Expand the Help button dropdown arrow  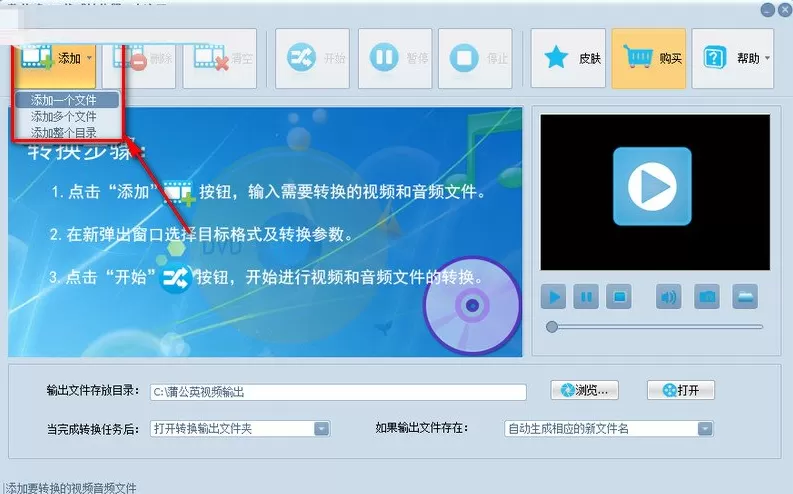[x=767, y=58]
